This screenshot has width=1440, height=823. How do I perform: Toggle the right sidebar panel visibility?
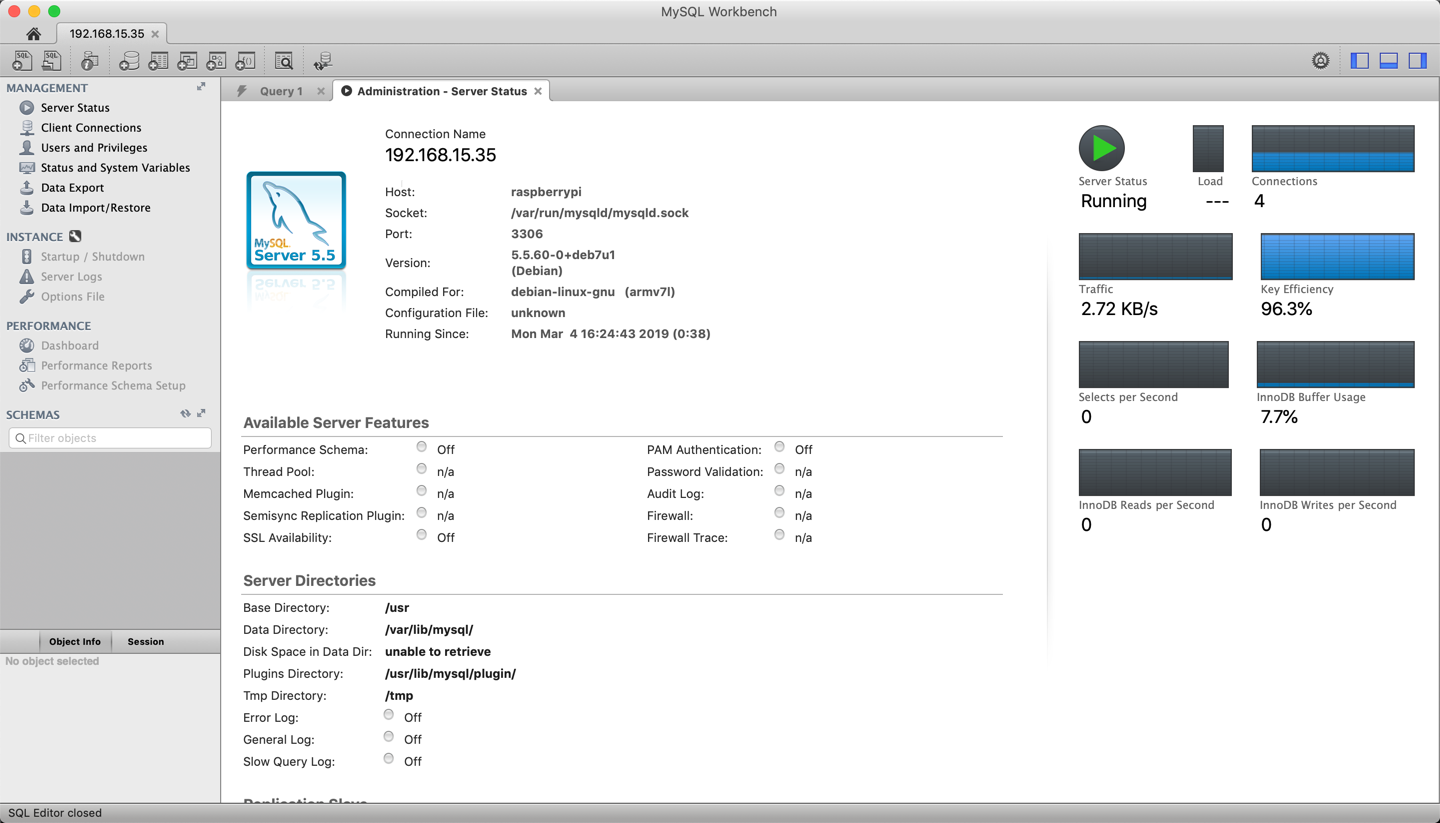point(1417,61)
